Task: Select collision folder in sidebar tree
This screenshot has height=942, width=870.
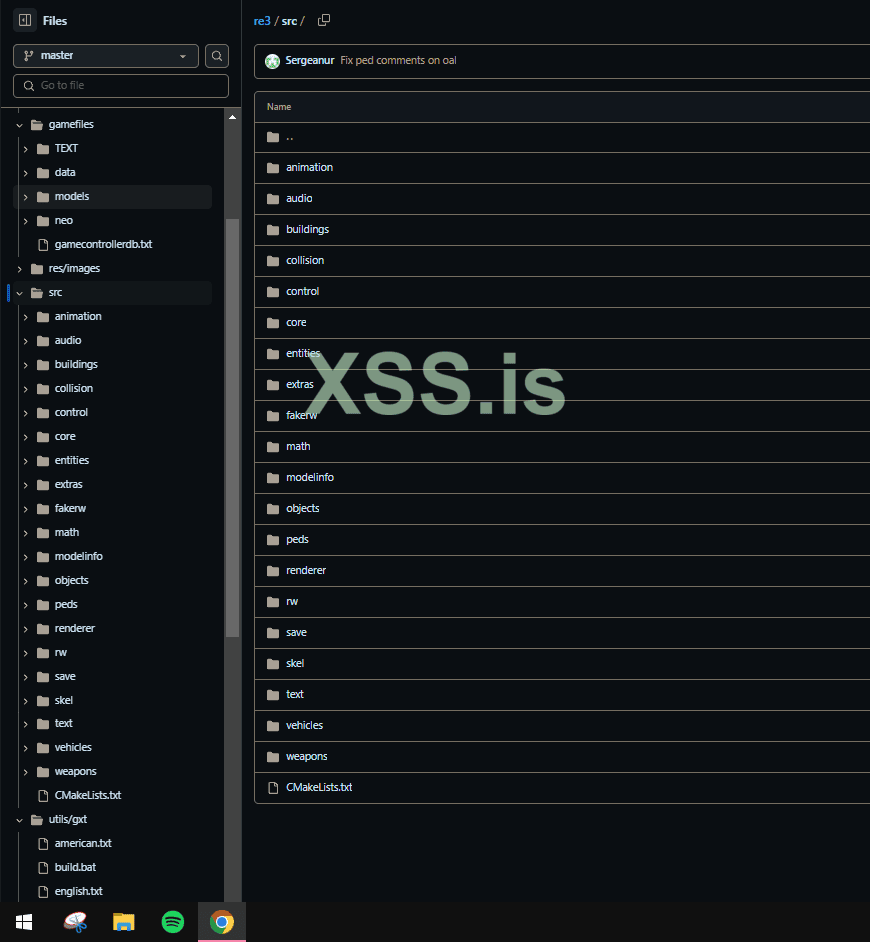Action: point(73,389)
